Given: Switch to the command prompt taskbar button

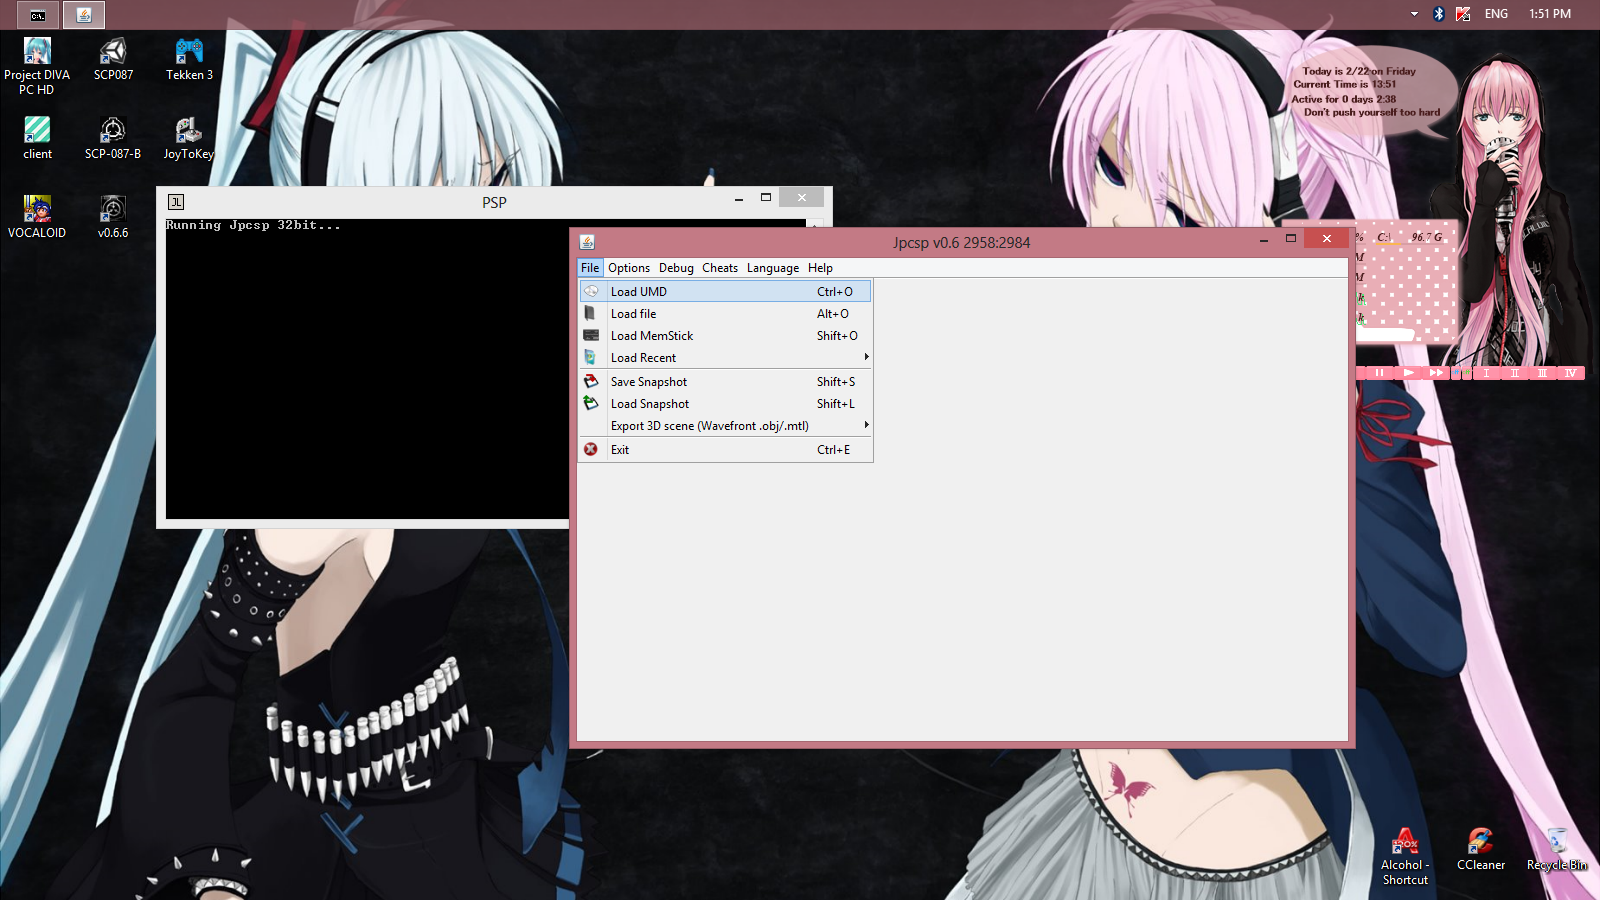Looking at the screenshot, I should pyautogui.click(x=38, y=15).
